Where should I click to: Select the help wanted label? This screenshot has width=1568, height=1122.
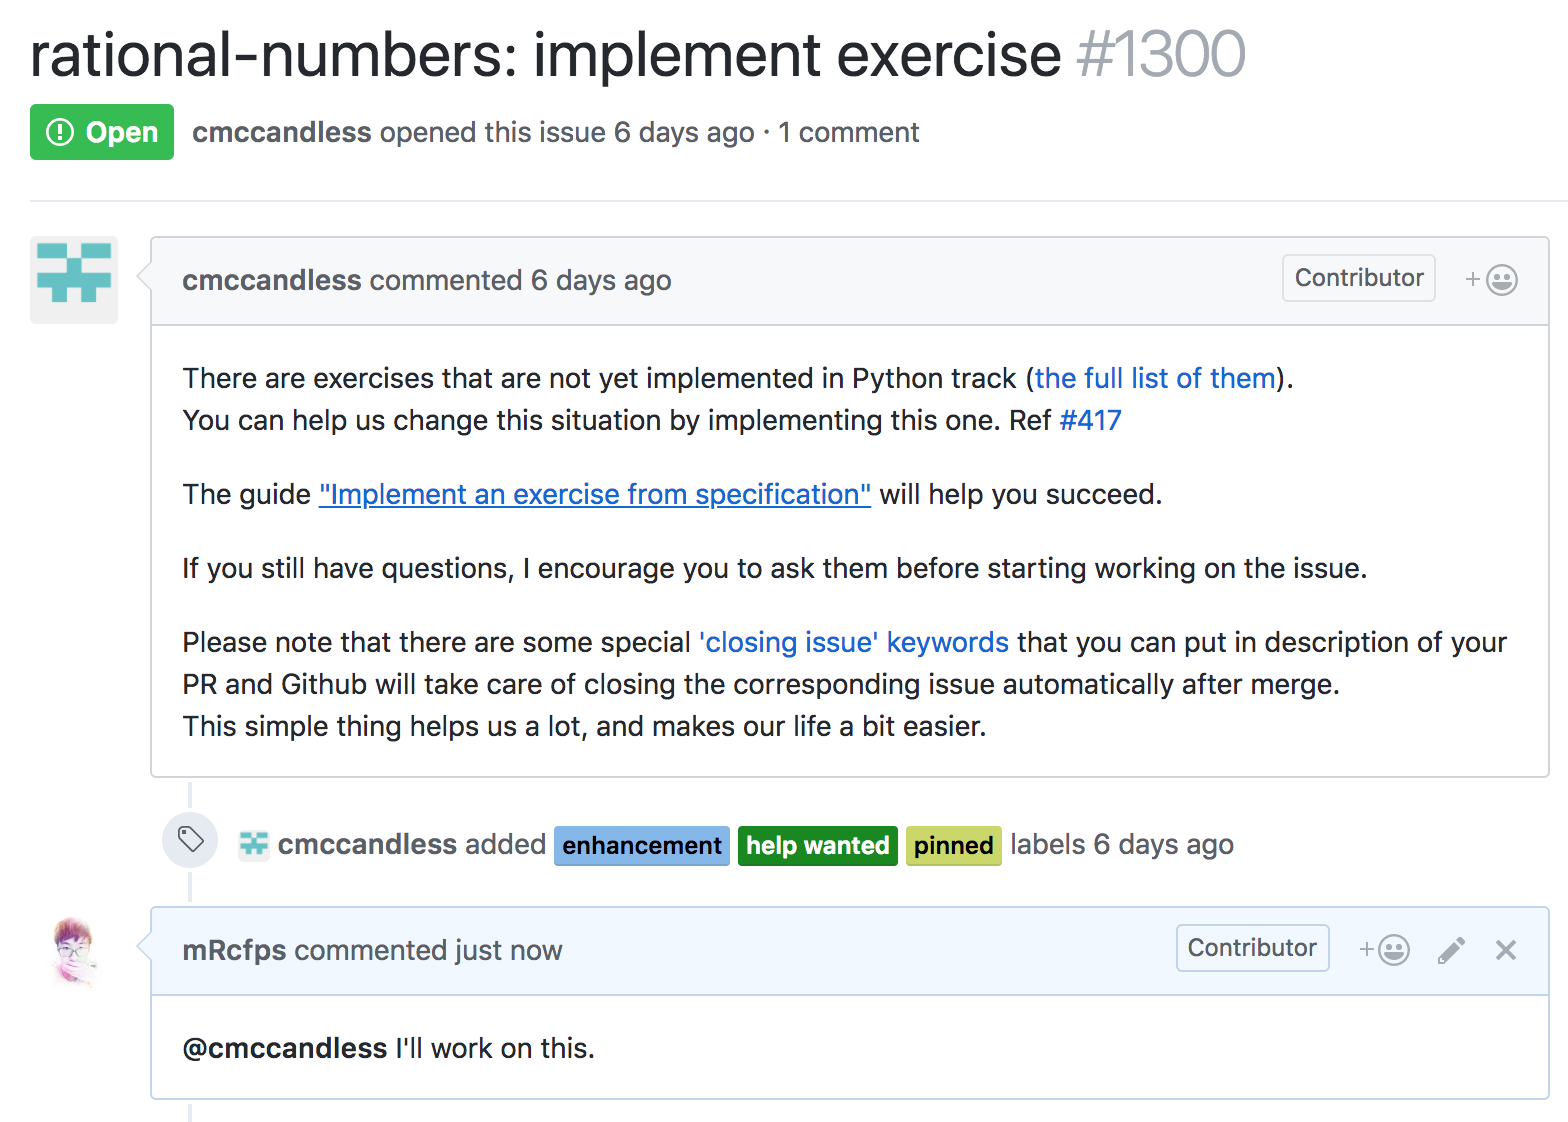point(818,846)
